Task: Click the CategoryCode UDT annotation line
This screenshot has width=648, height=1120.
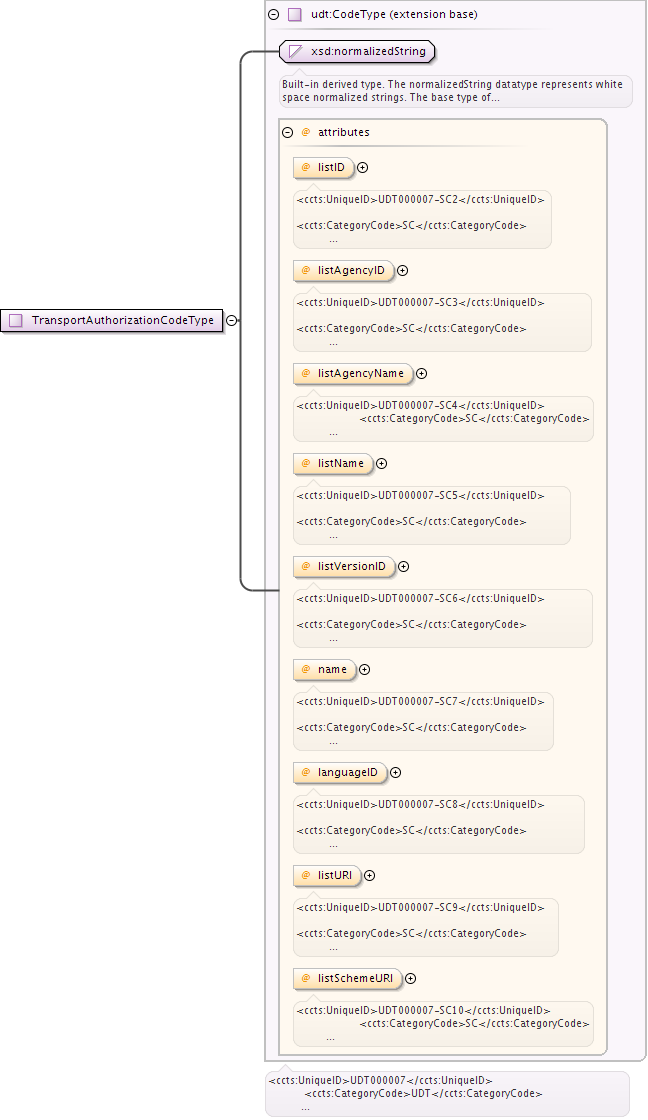Action: point(424,1094)
